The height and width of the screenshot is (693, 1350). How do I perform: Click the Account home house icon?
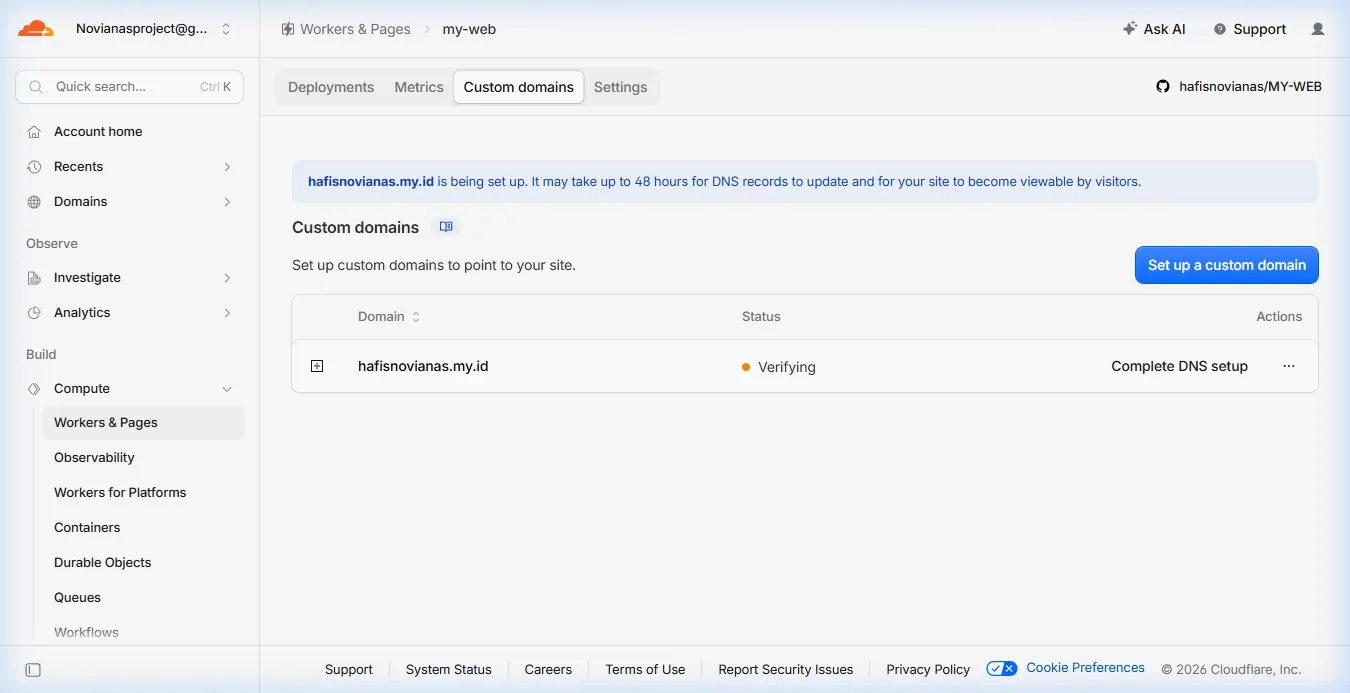34,131
